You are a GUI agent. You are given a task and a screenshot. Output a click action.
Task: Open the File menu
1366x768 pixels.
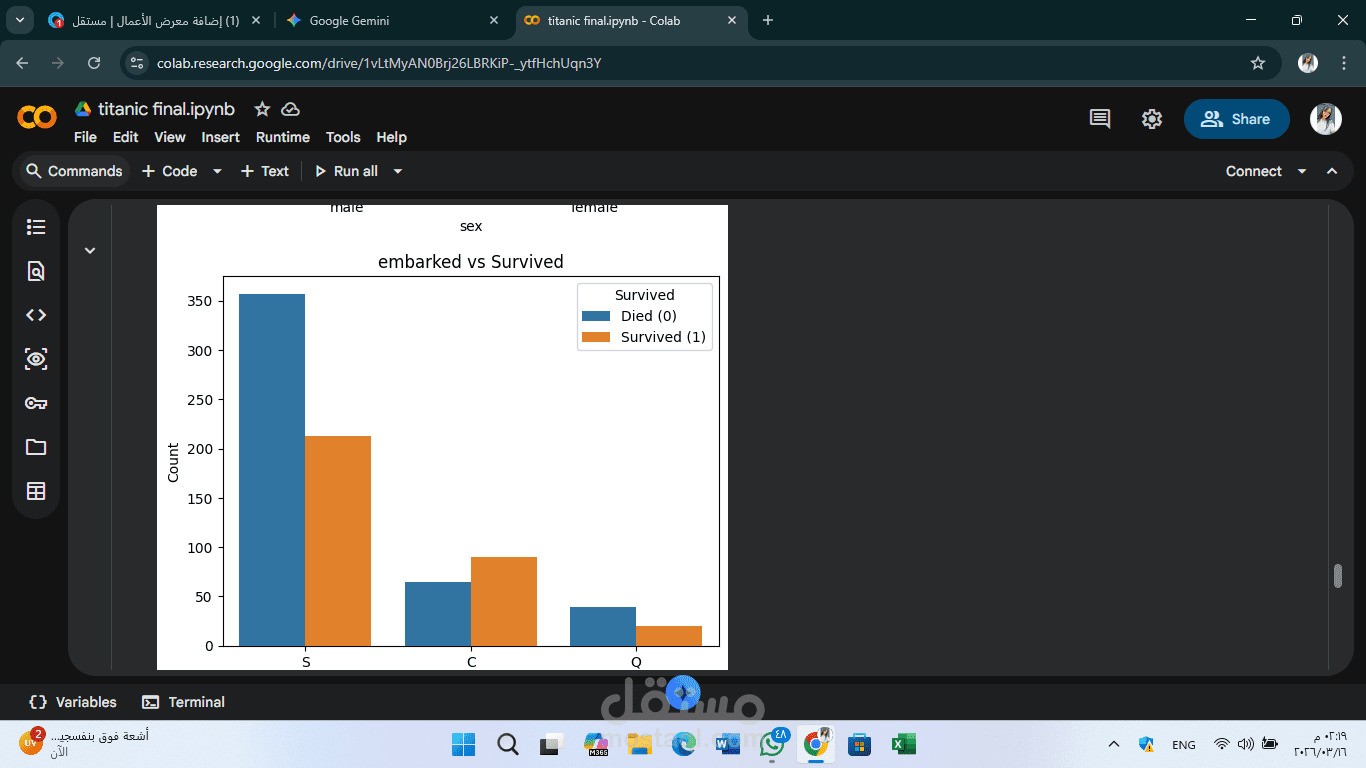click(x=85, y=137)
